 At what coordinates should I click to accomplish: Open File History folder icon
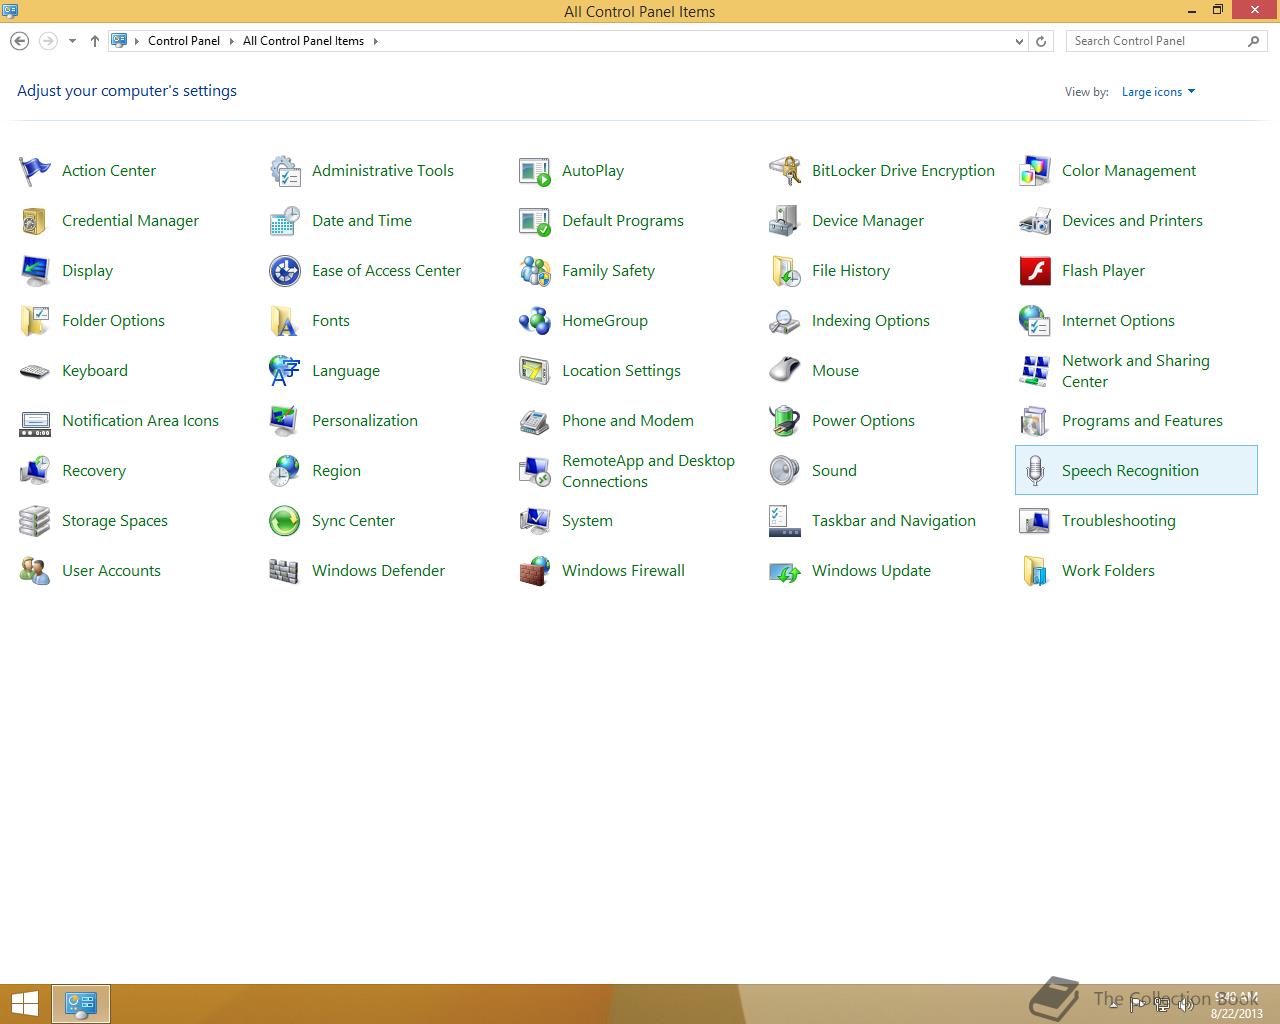785,271
